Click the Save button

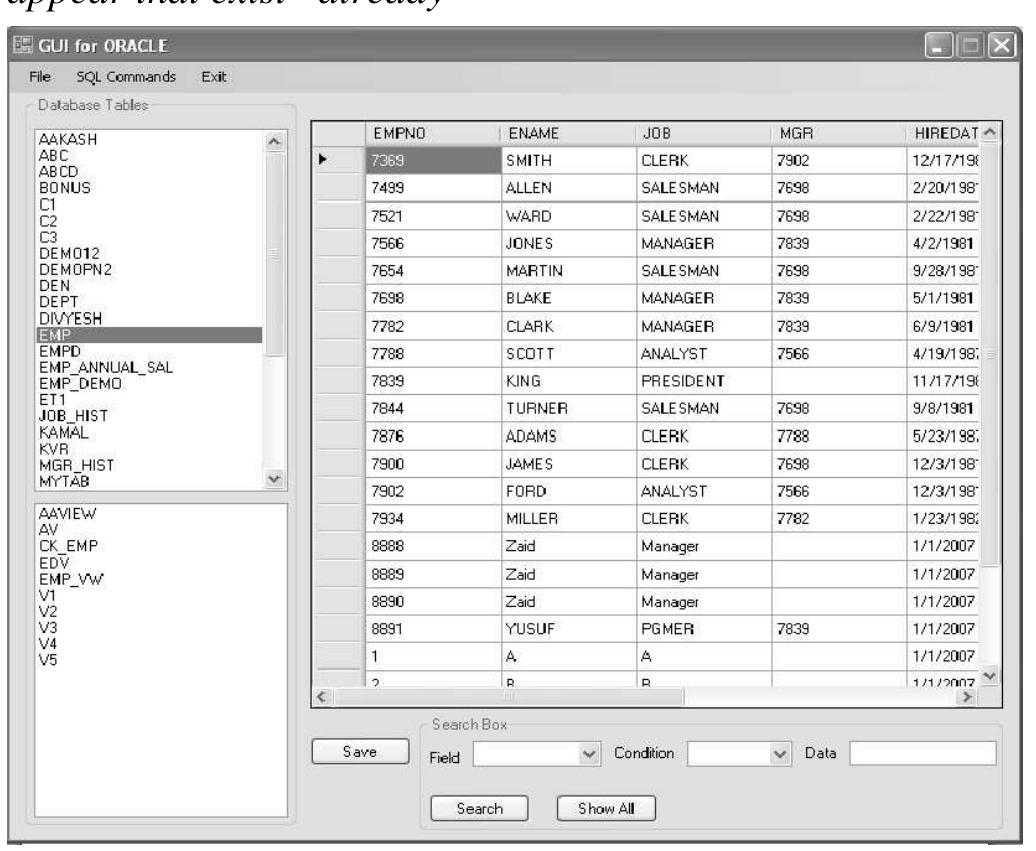[360, 752]
